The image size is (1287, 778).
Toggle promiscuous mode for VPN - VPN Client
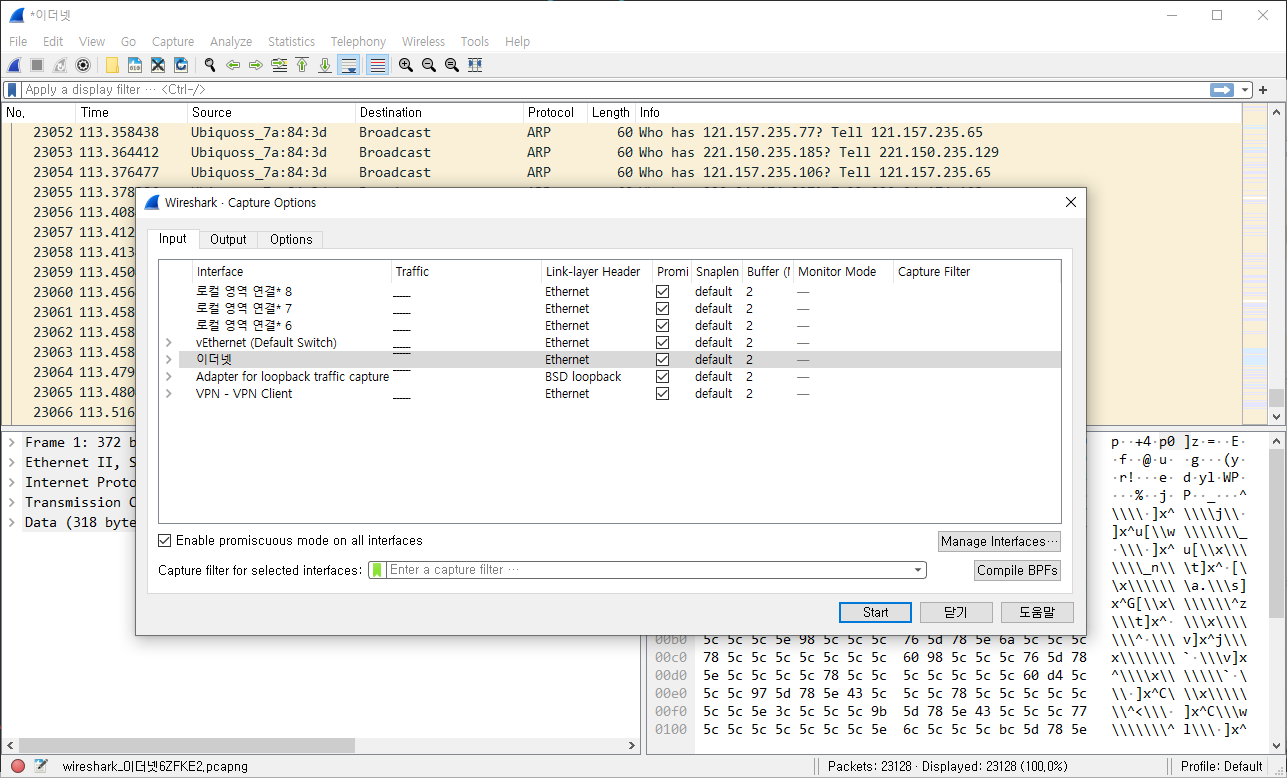(x=662, y=394)
